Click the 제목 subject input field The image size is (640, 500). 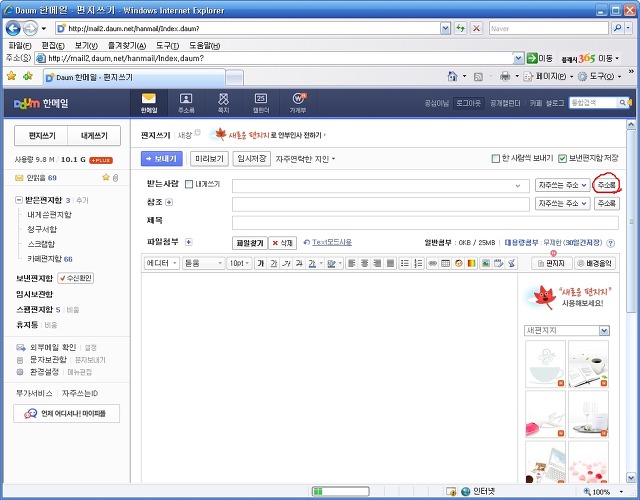click(425, 222)
